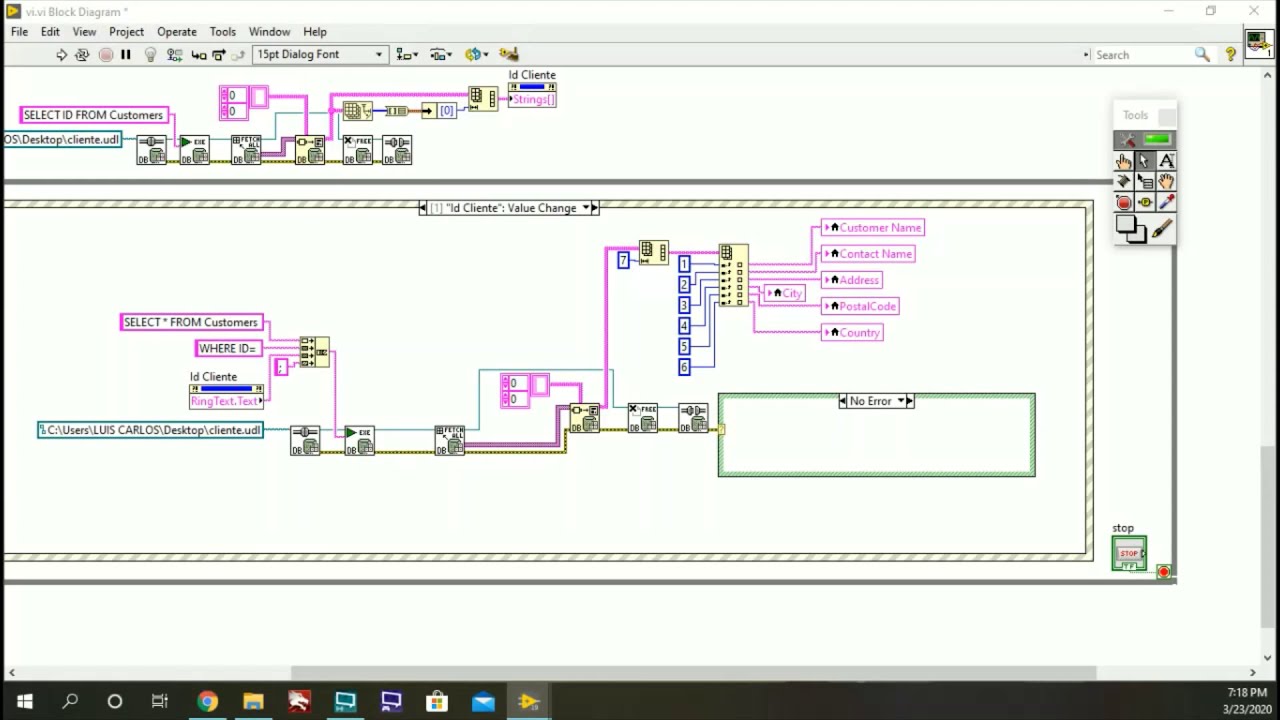Open the Edit menu
The height and width of the screenshot is (720, 1280).
[50, 32]
